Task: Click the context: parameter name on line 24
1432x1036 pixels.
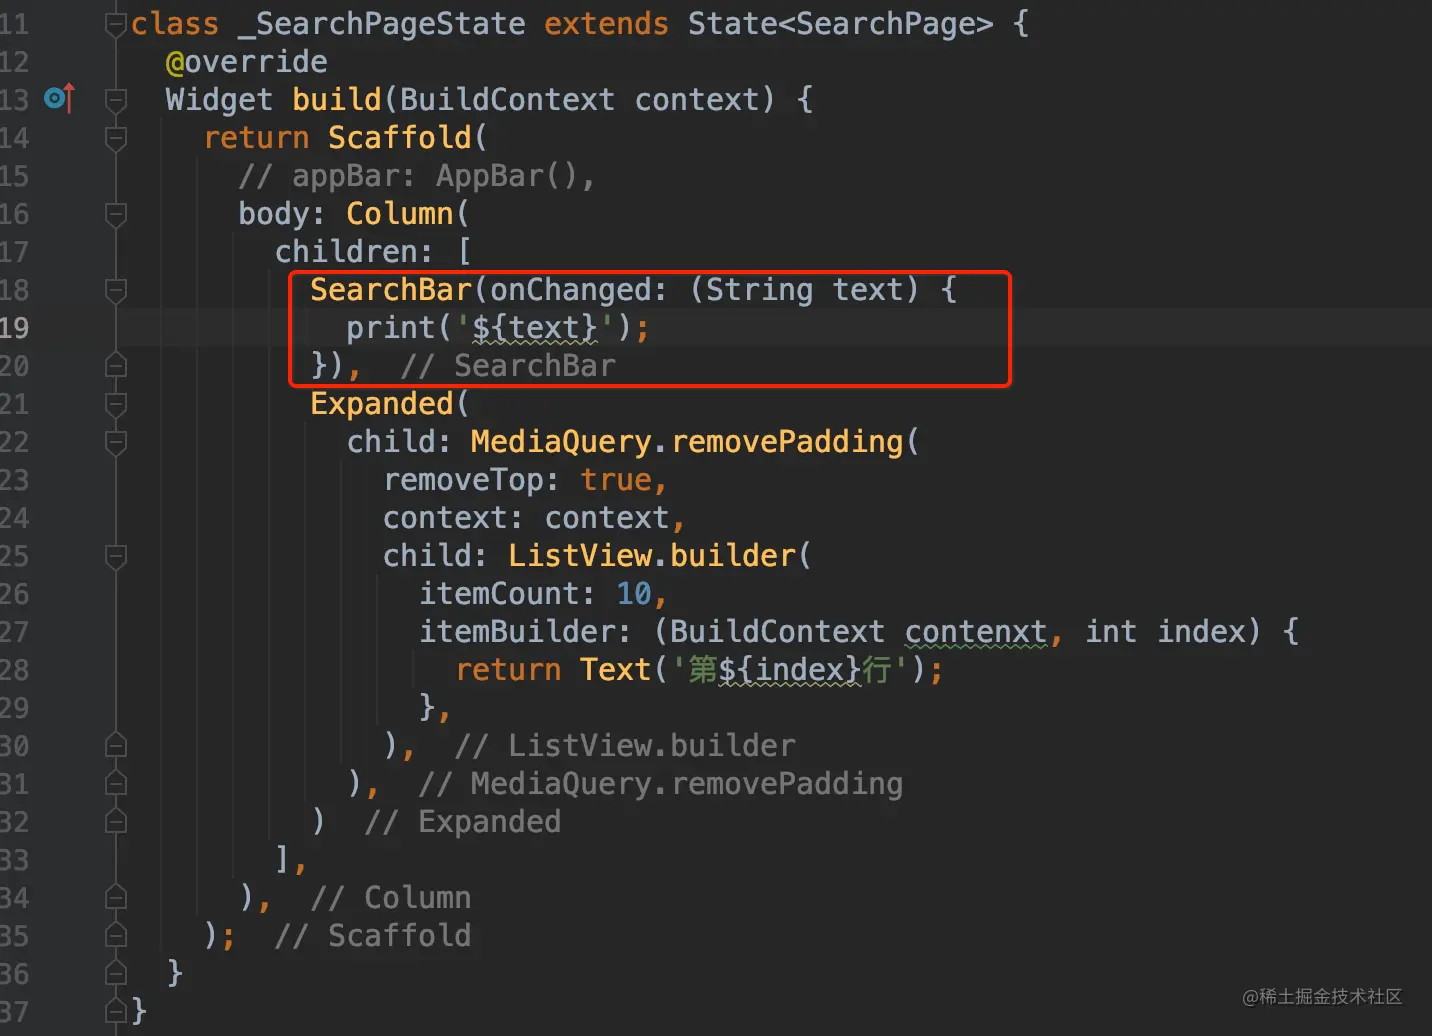Action: click(453, 518)
